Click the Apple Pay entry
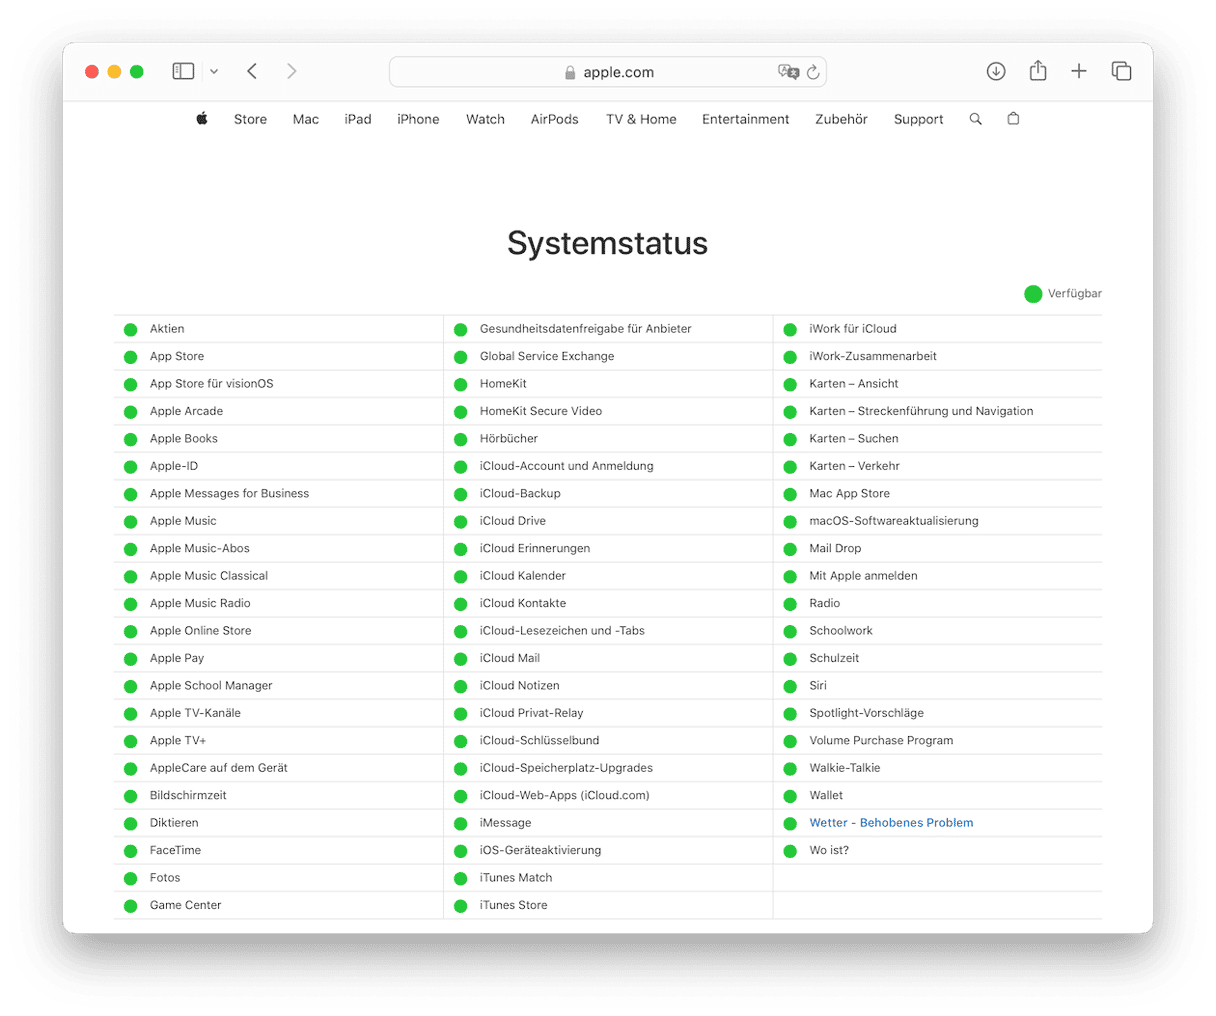Viewport: 1216px width, 1016px height. click(177, 658)
